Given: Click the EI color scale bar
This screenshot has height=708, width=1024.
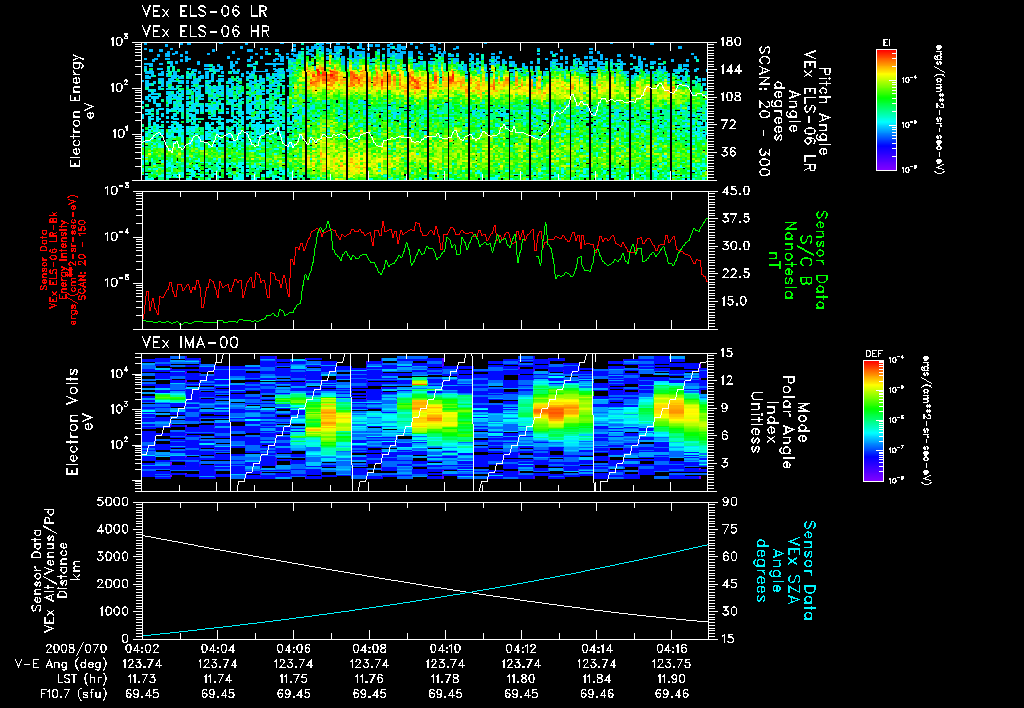Looking at the screenshot, I should (x=886, y=110).
